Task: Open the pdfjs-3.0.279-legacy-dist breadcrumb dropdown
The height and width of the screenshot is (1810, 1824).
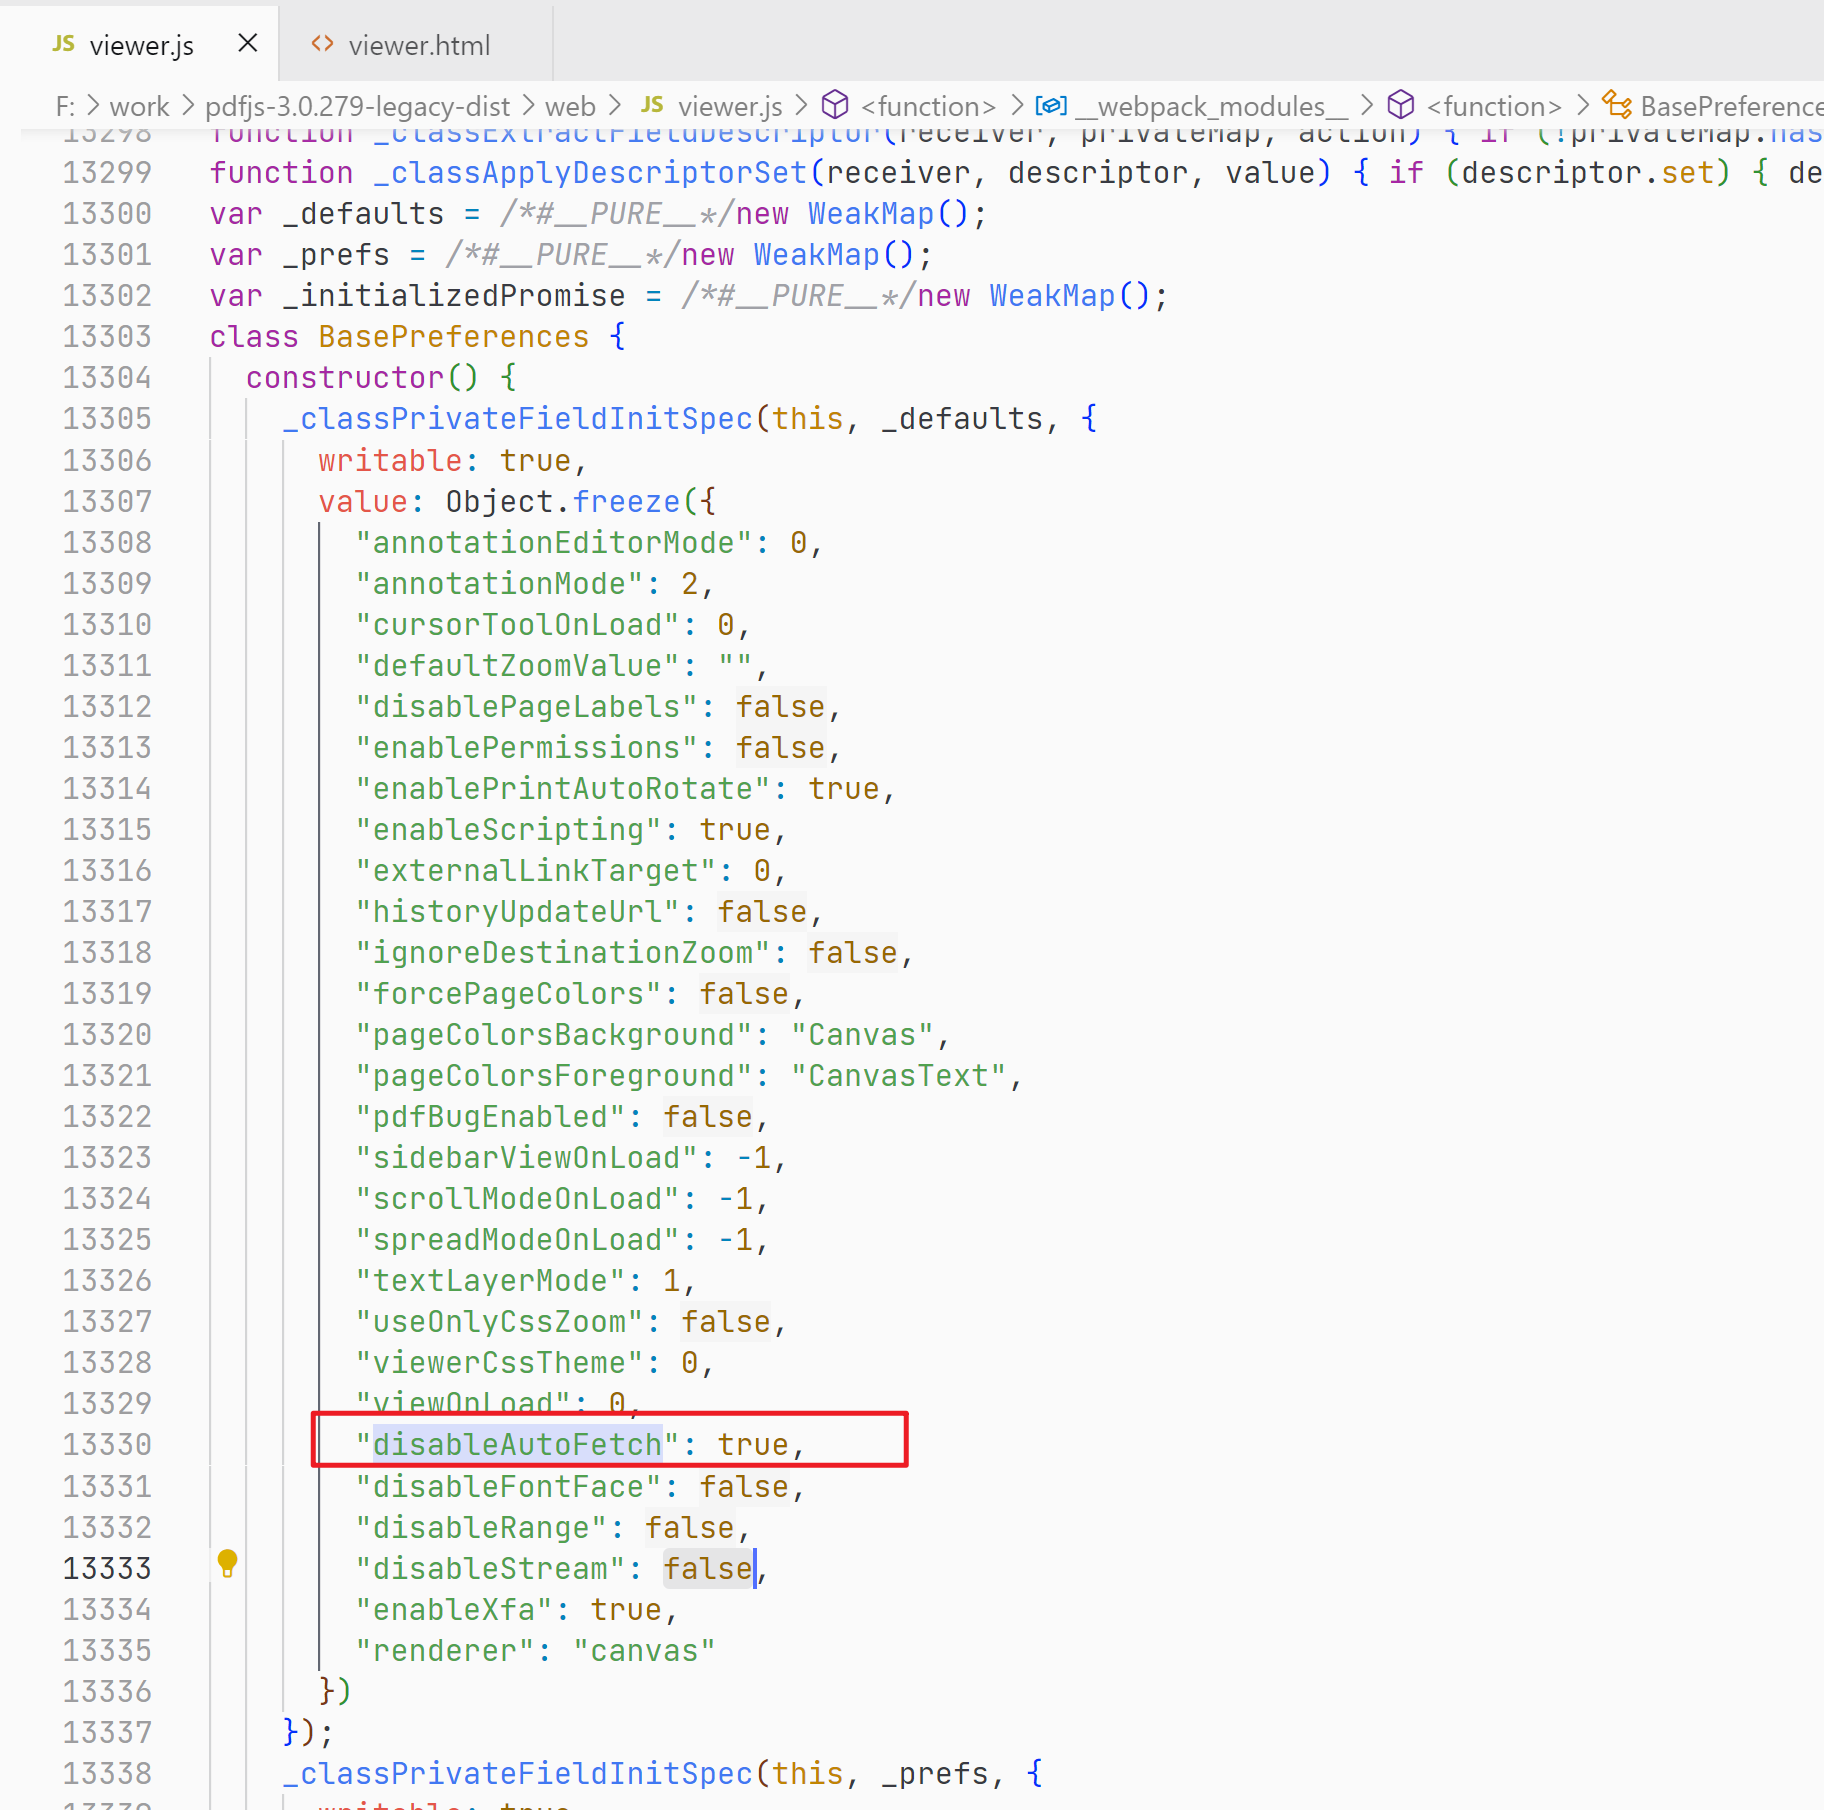Action: (x=358, y=106)
